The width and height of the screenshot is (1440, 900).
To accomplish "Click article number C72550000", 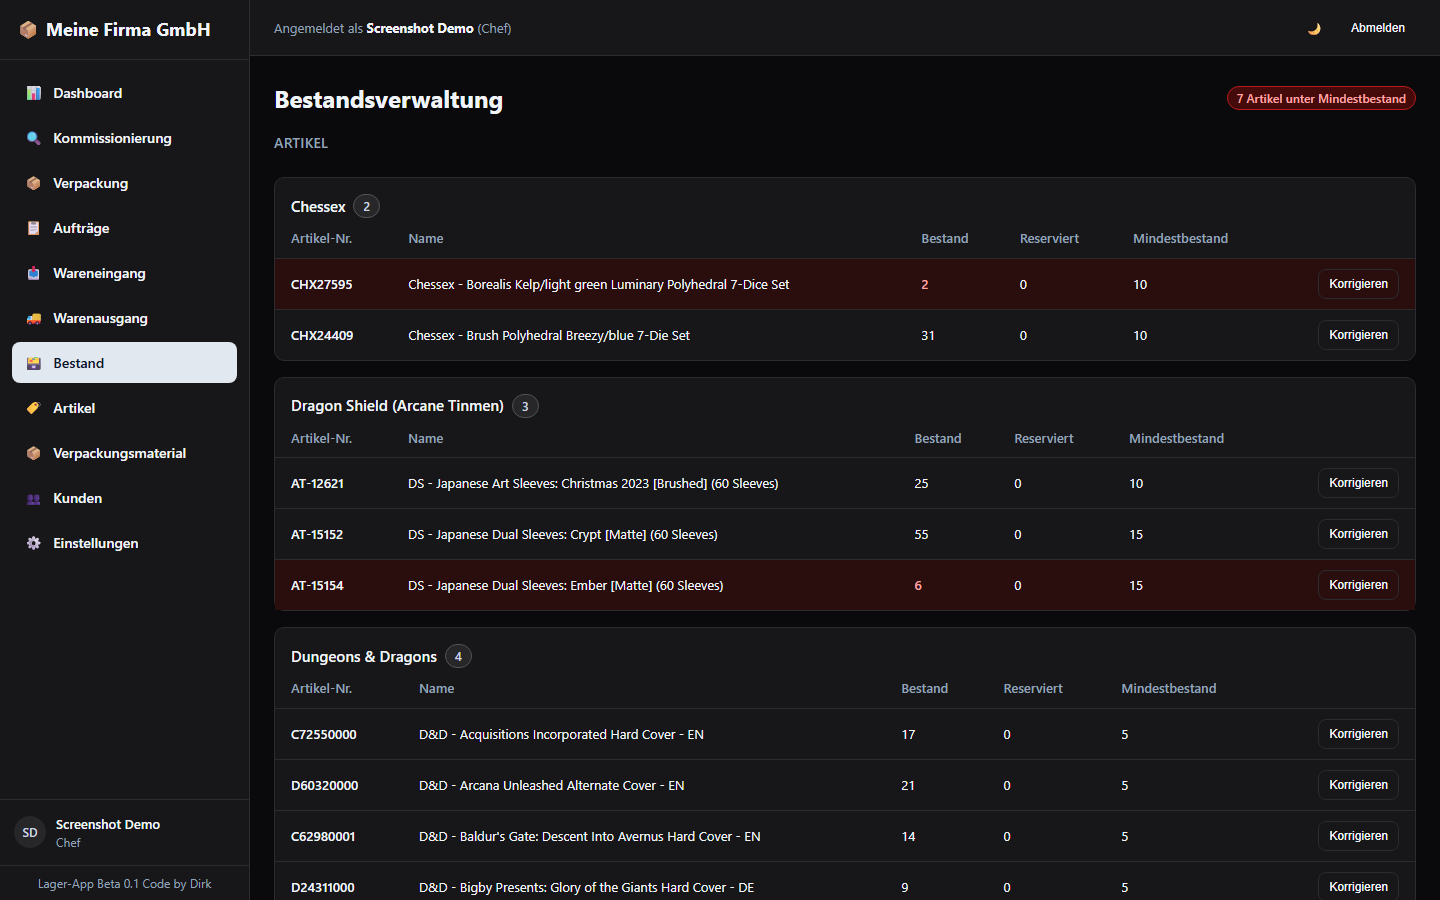I will point(324,735).
